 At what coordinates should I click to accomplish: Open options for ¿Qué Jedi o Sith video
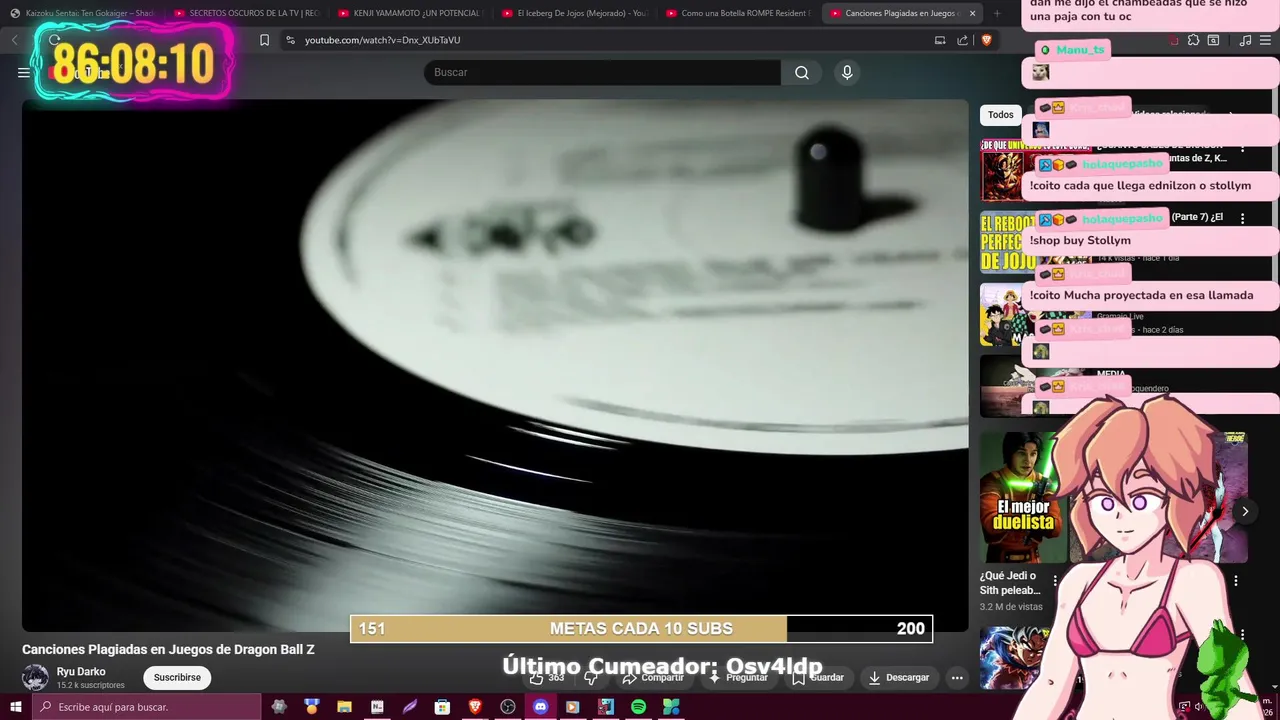1055,580
